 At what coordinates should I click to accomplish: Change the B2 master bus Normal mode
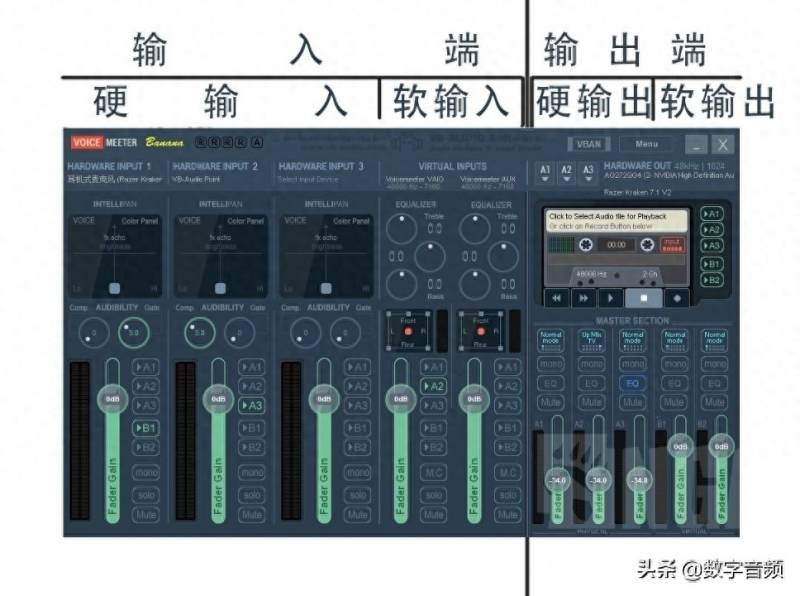pos(714,340)
